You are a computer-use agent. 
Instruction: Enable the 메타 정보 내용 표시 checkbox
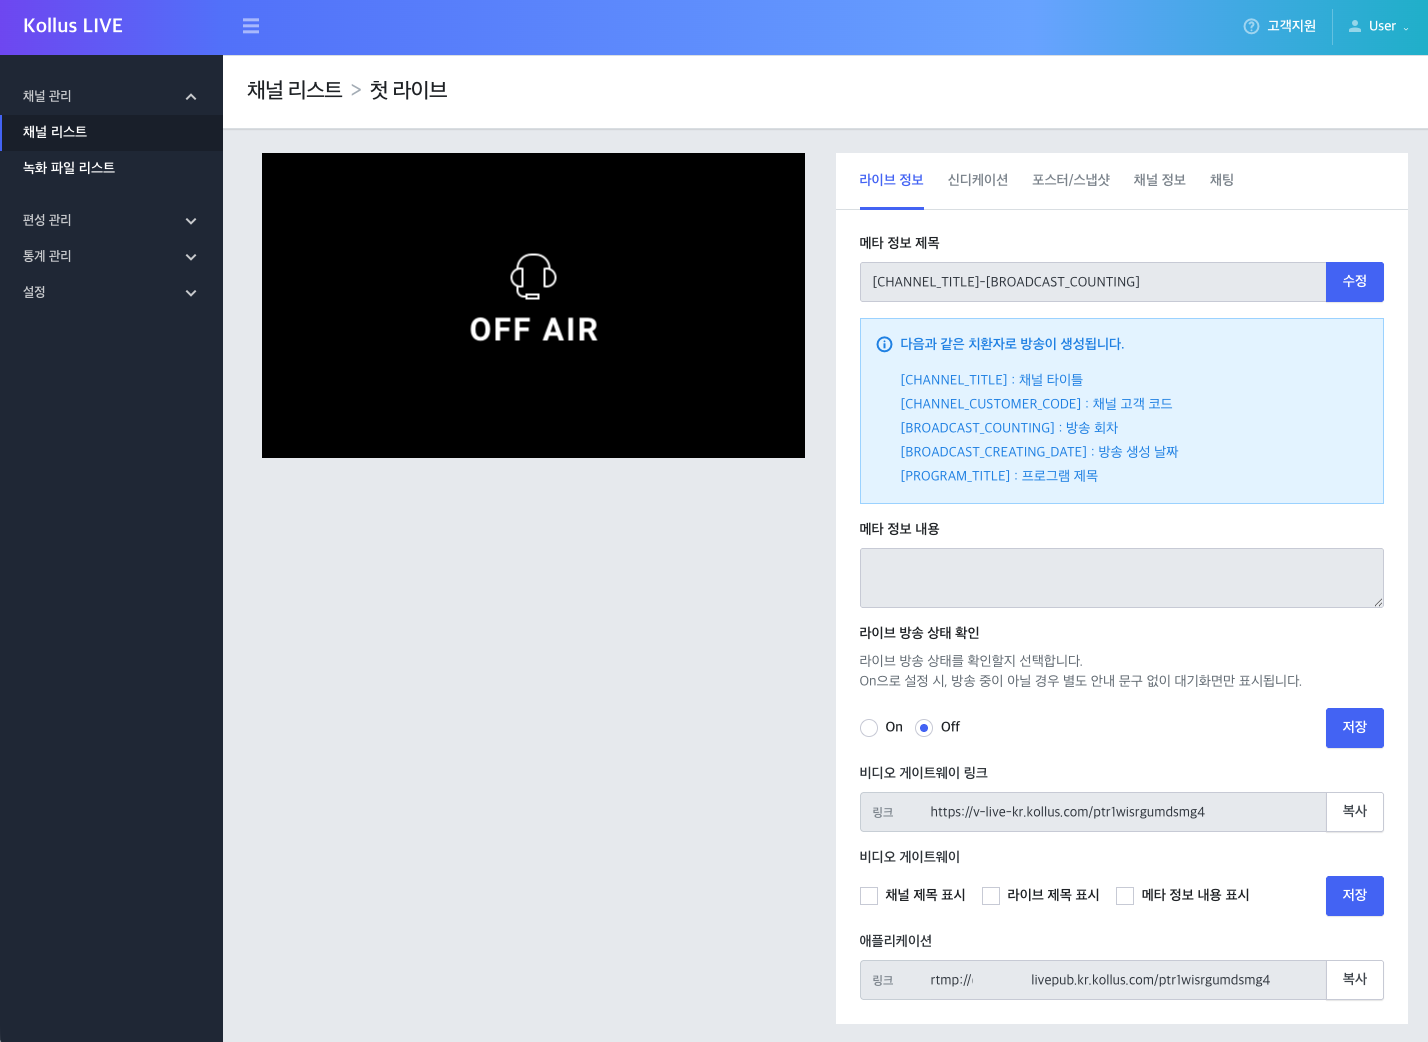click(x=1125, y=896)
